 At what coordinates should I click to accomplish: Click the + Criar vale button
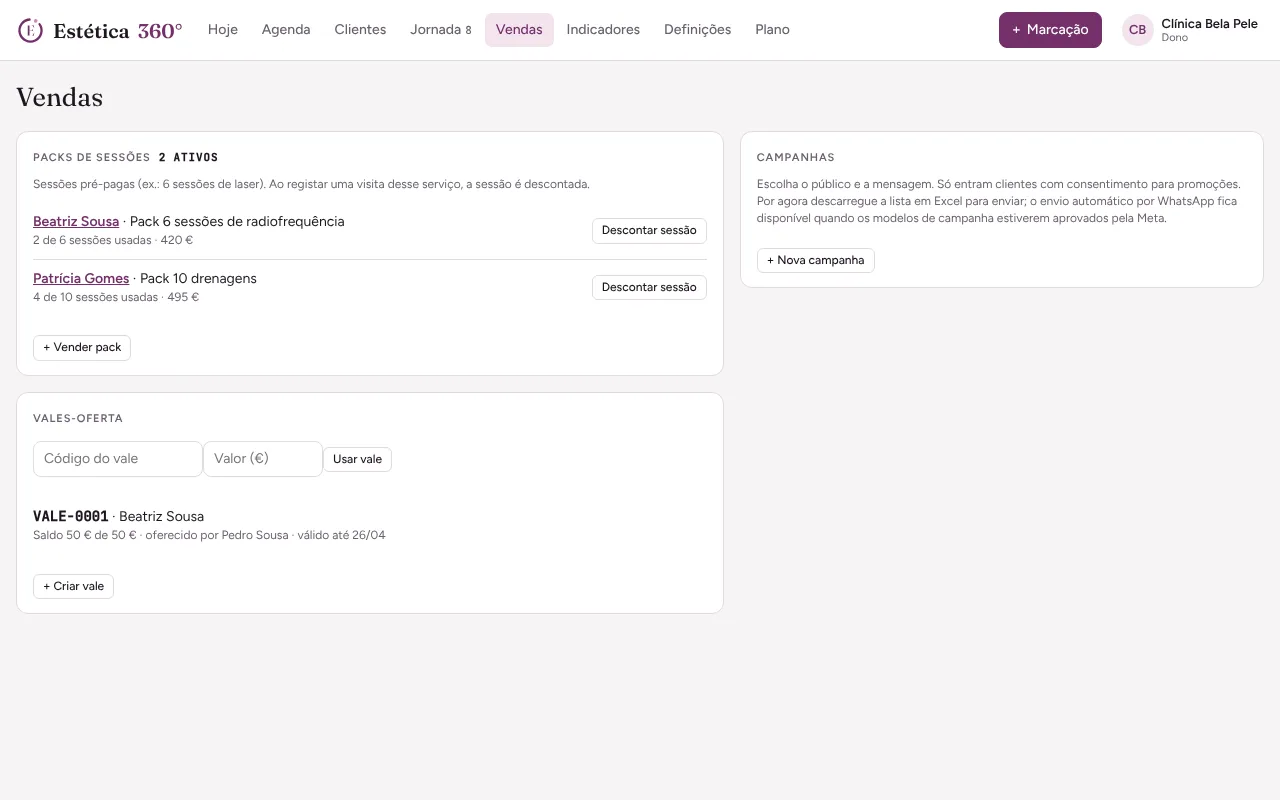point(73,586)
